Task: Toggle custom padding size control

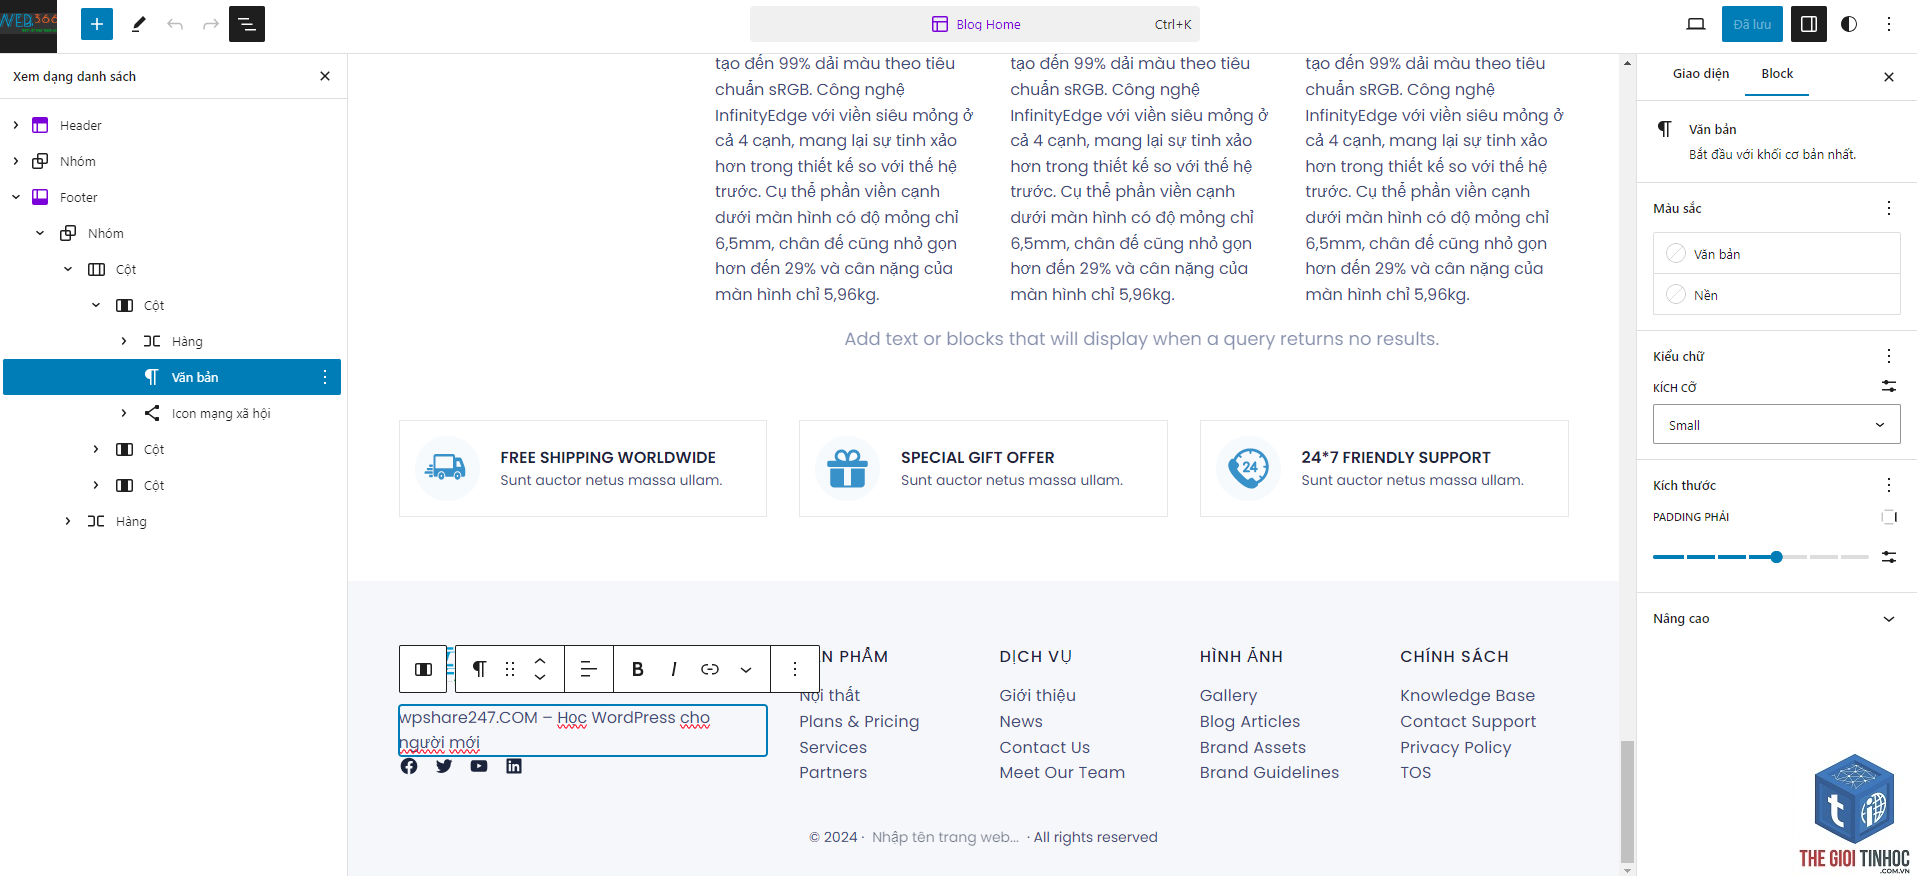Action: pos(1889,557)
